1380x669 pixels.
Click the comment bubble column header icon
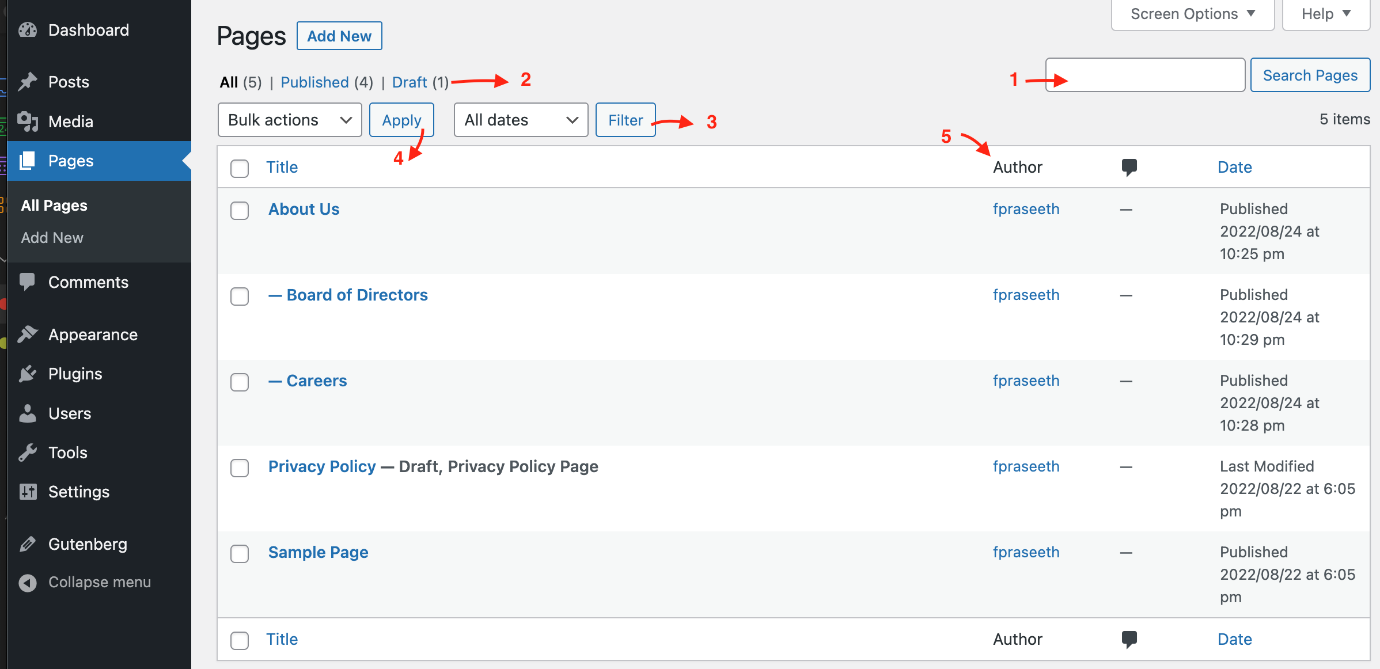1129,168
